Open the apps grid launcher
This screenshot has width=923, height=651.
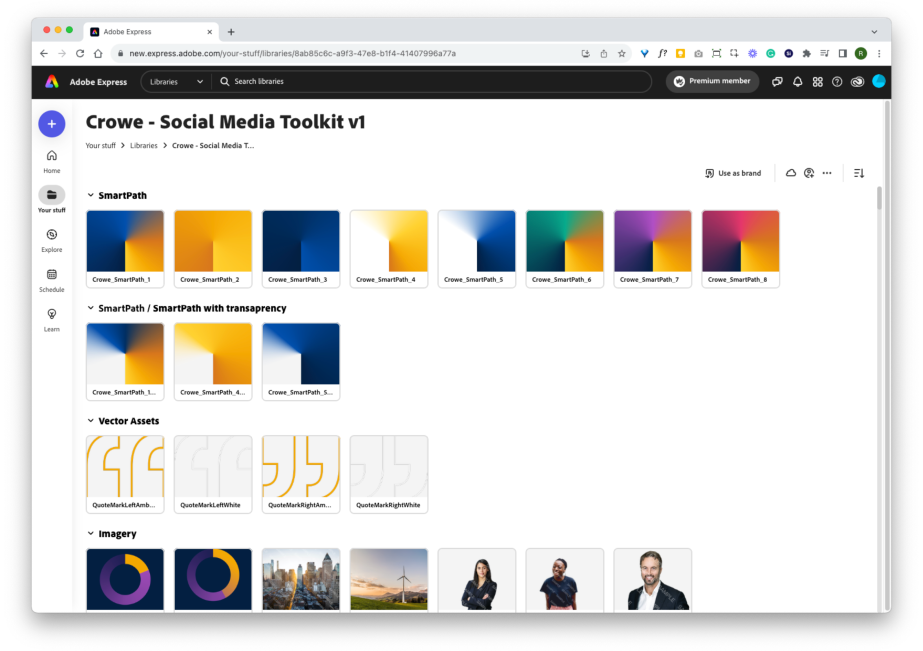[x=818, y=81]
